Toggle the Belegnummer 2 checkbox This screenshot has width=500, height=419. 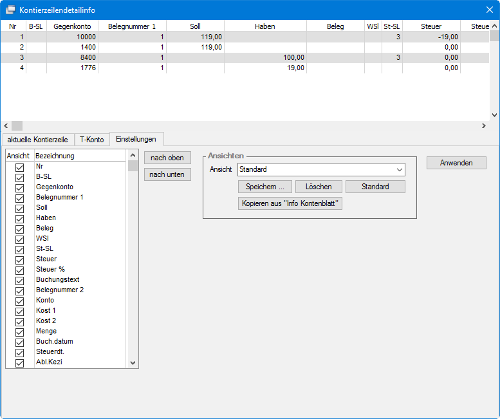[x=20, y=291]
